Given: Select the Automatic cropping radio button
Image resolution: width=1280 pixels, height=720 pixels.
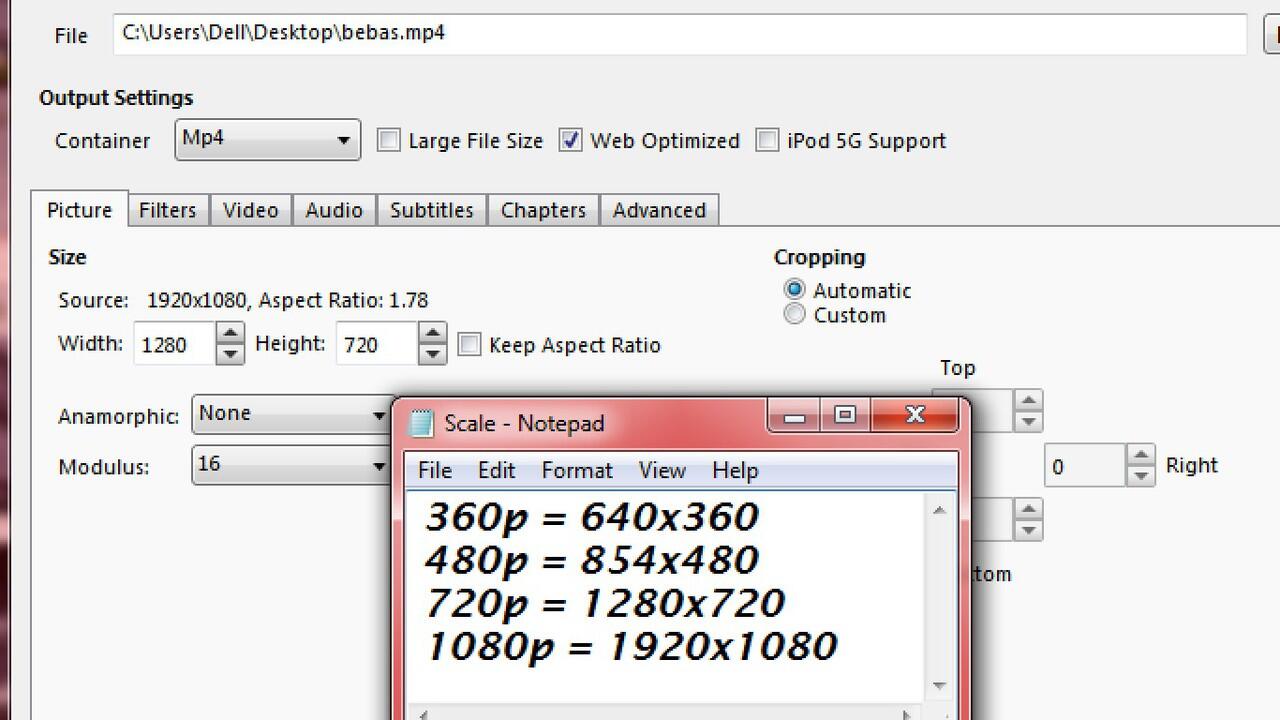Looking at the screenshot, I should [x=794, y=290].
